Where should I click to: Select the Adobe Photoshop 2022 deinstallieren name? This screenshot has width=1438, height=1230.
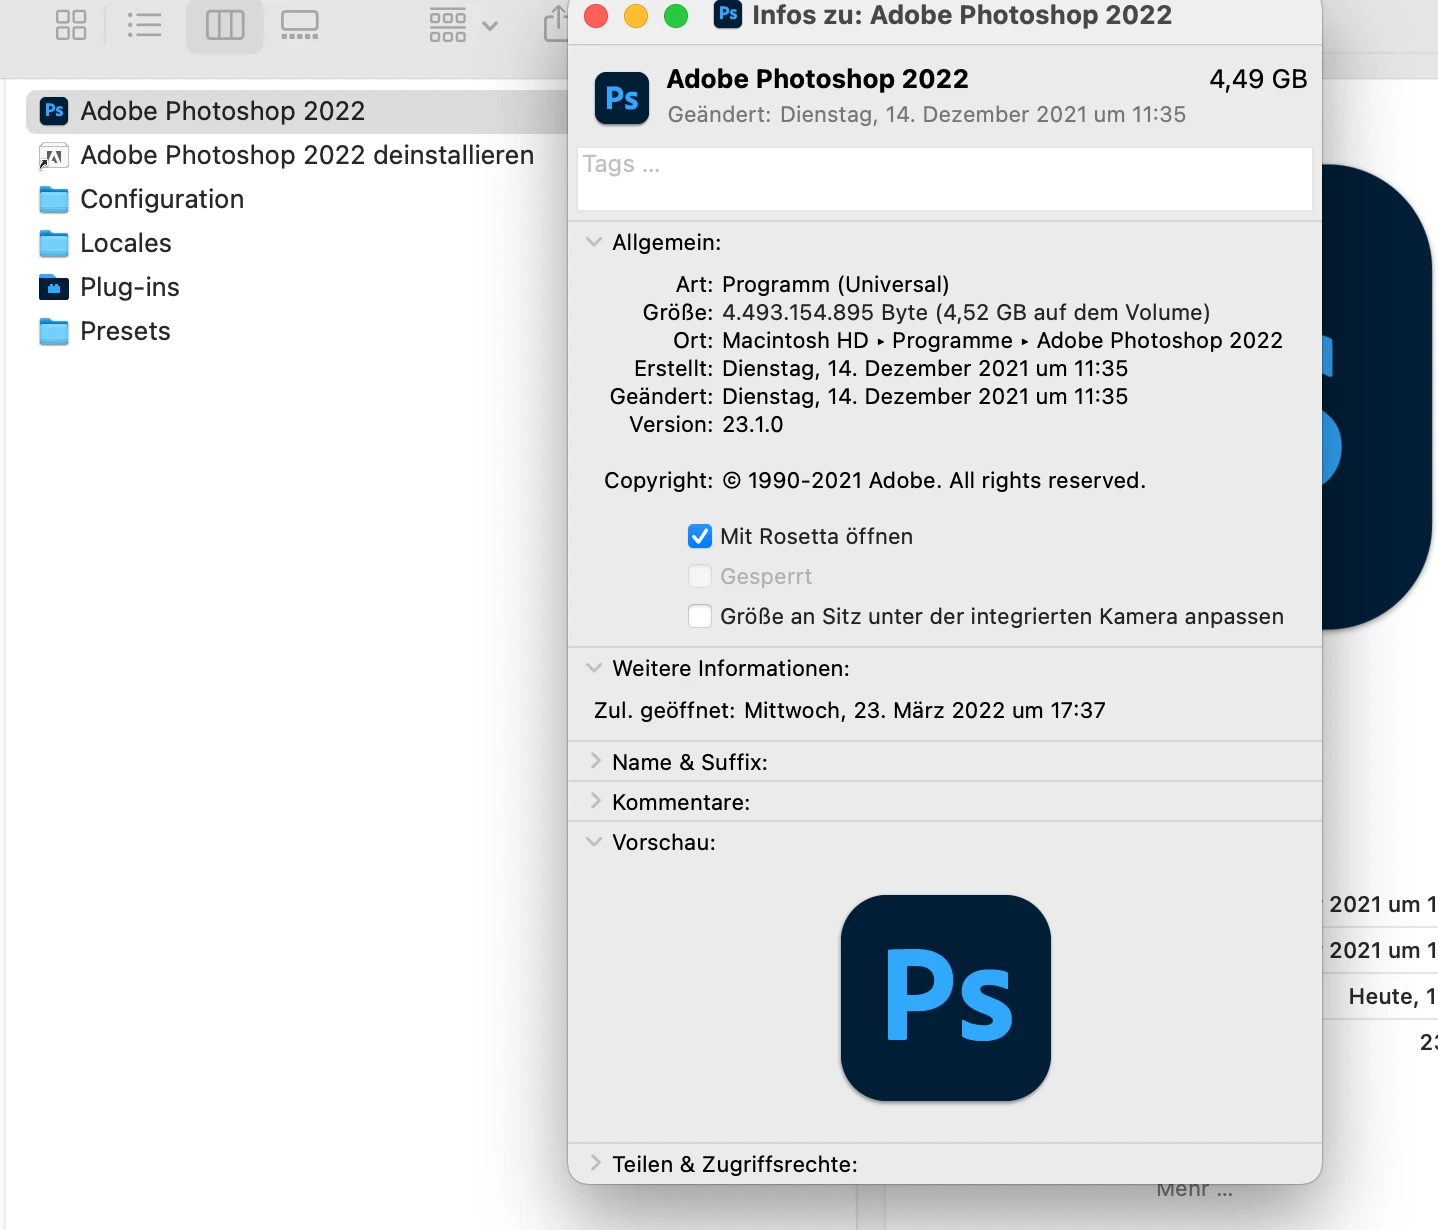pyautogui.click(x=307, y=155)
